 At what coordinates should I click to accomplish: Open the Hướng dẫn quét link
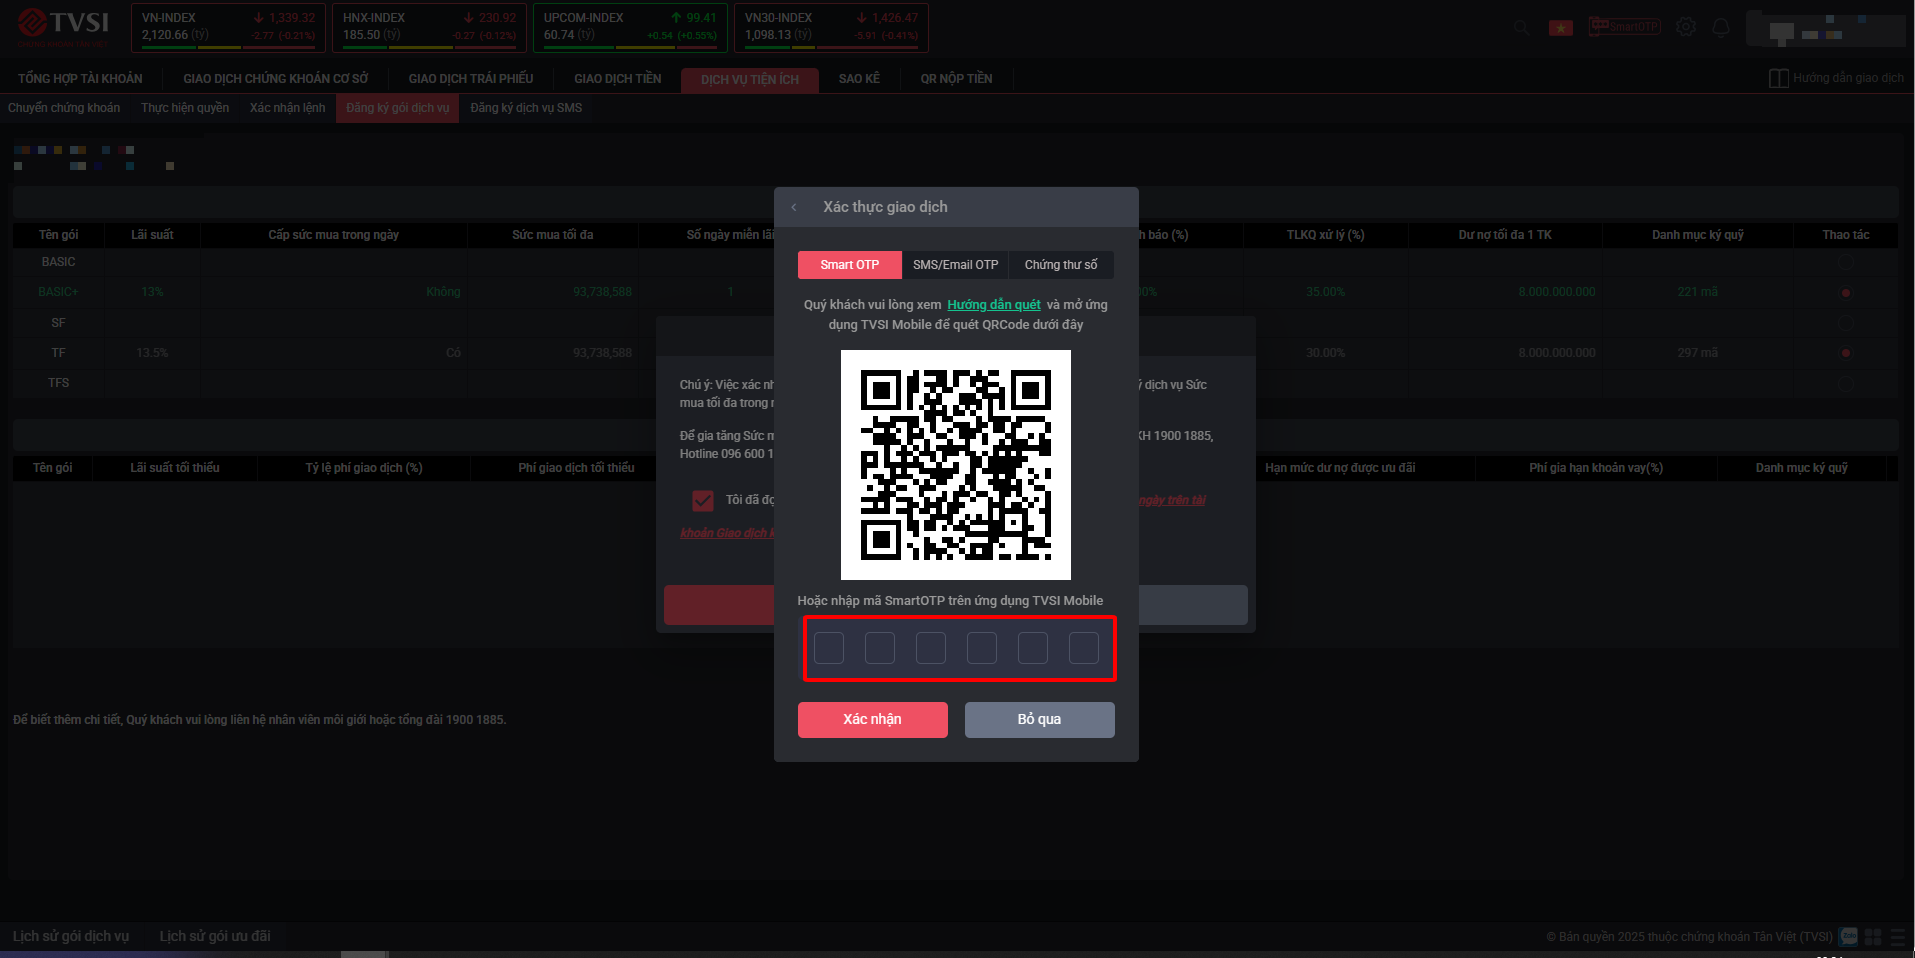[x=994, y=305]
